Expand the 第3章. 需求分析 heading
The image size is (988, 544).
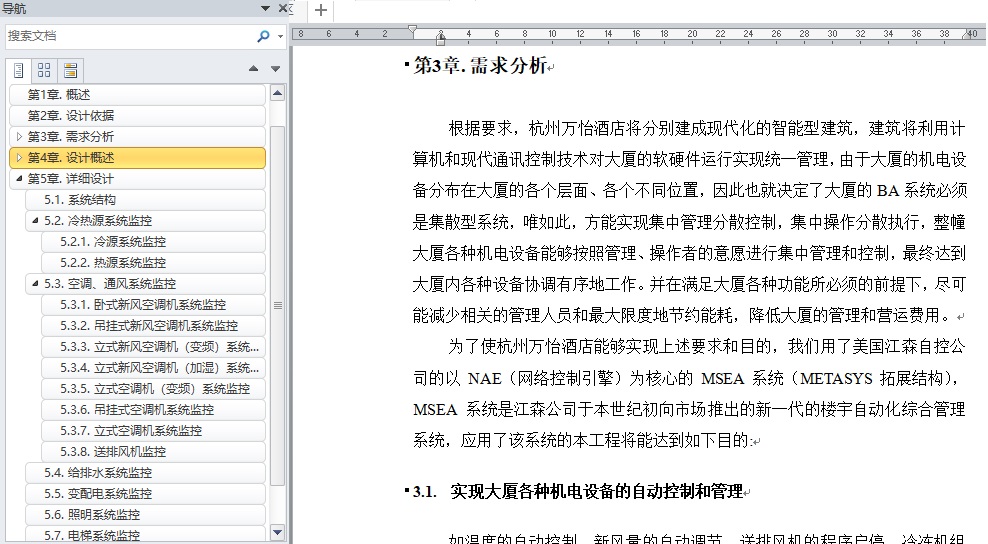coord(19,136)
